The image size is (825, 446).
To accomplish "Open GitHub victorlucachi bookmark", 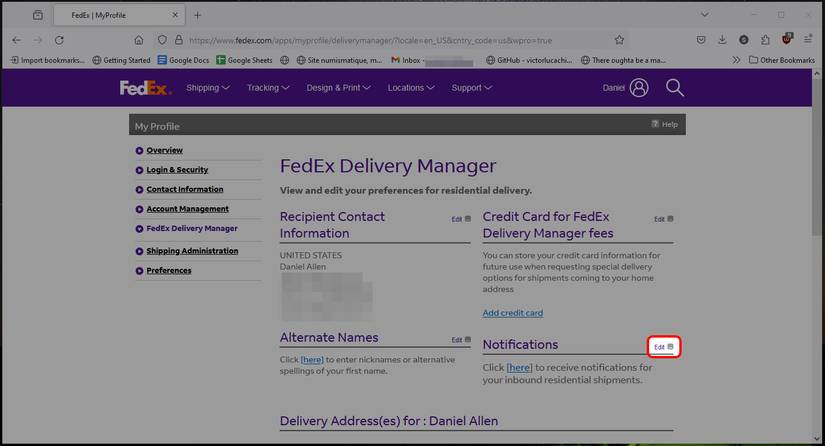I will (529, 60).
